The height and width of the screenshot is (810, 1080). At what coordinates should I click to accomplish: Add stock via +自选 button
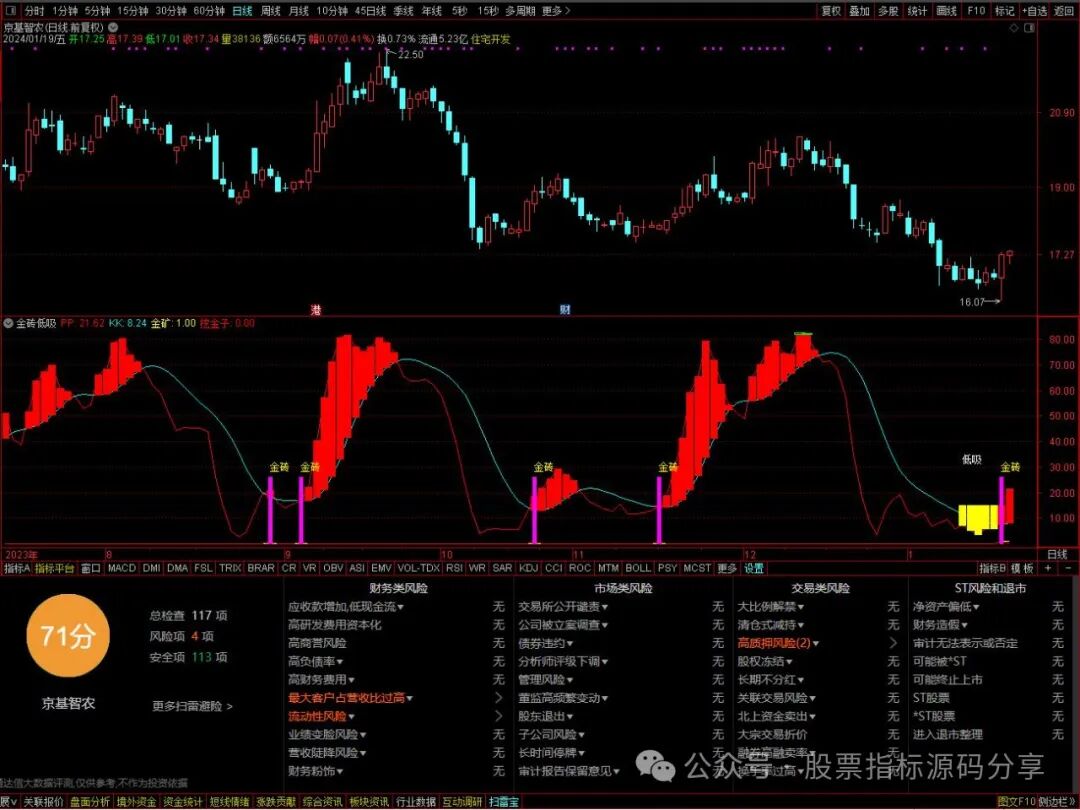[1035, 11]
